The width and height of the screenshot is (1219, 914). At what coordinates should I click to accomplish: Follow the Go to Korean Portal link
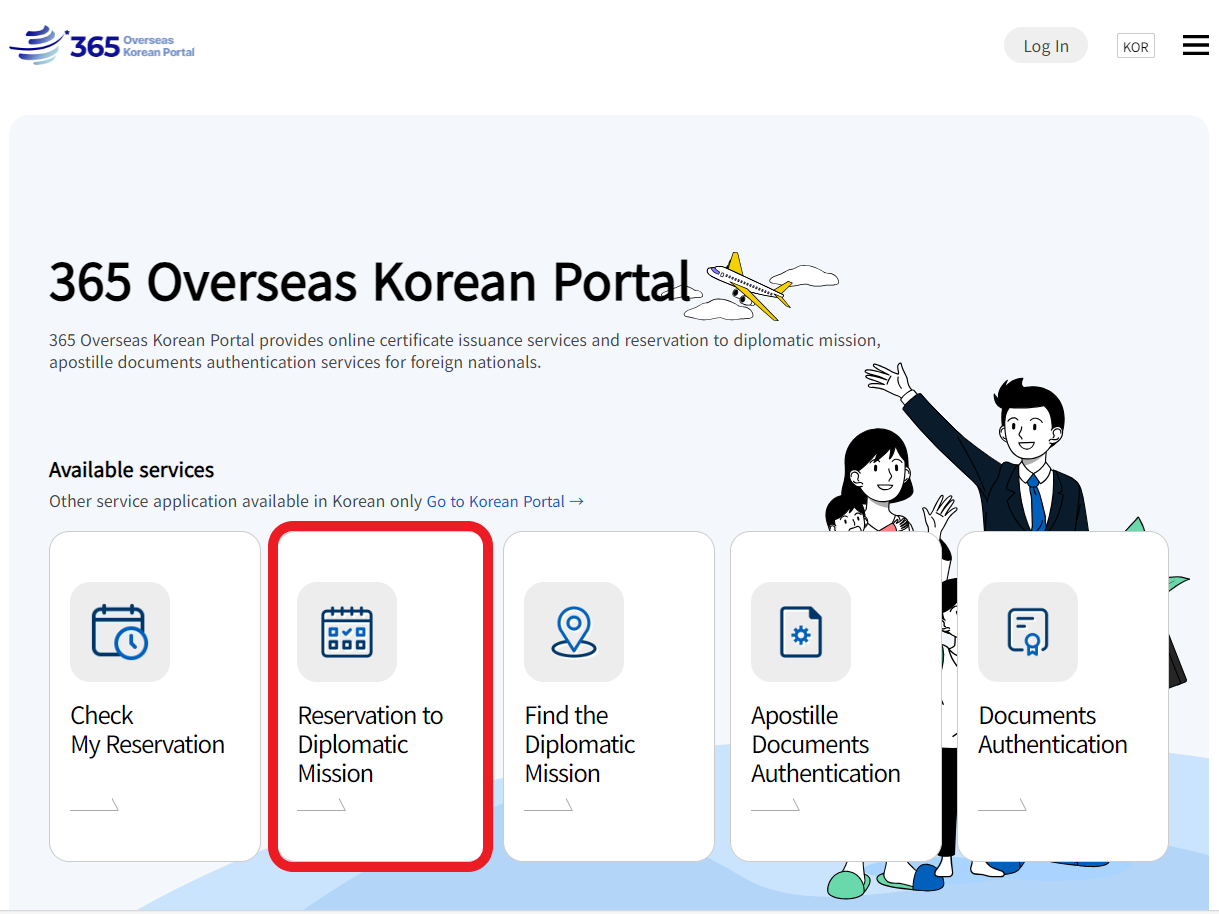tap(504, 501)
